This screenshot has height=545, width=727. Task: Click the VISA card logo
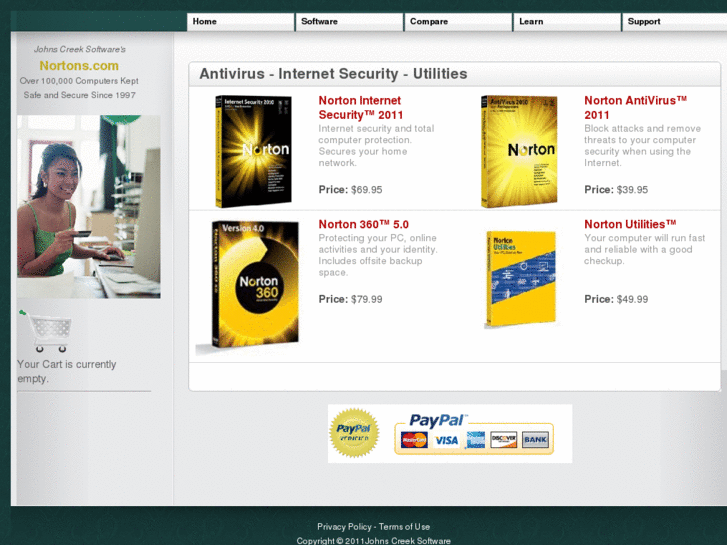pos(446,440)
